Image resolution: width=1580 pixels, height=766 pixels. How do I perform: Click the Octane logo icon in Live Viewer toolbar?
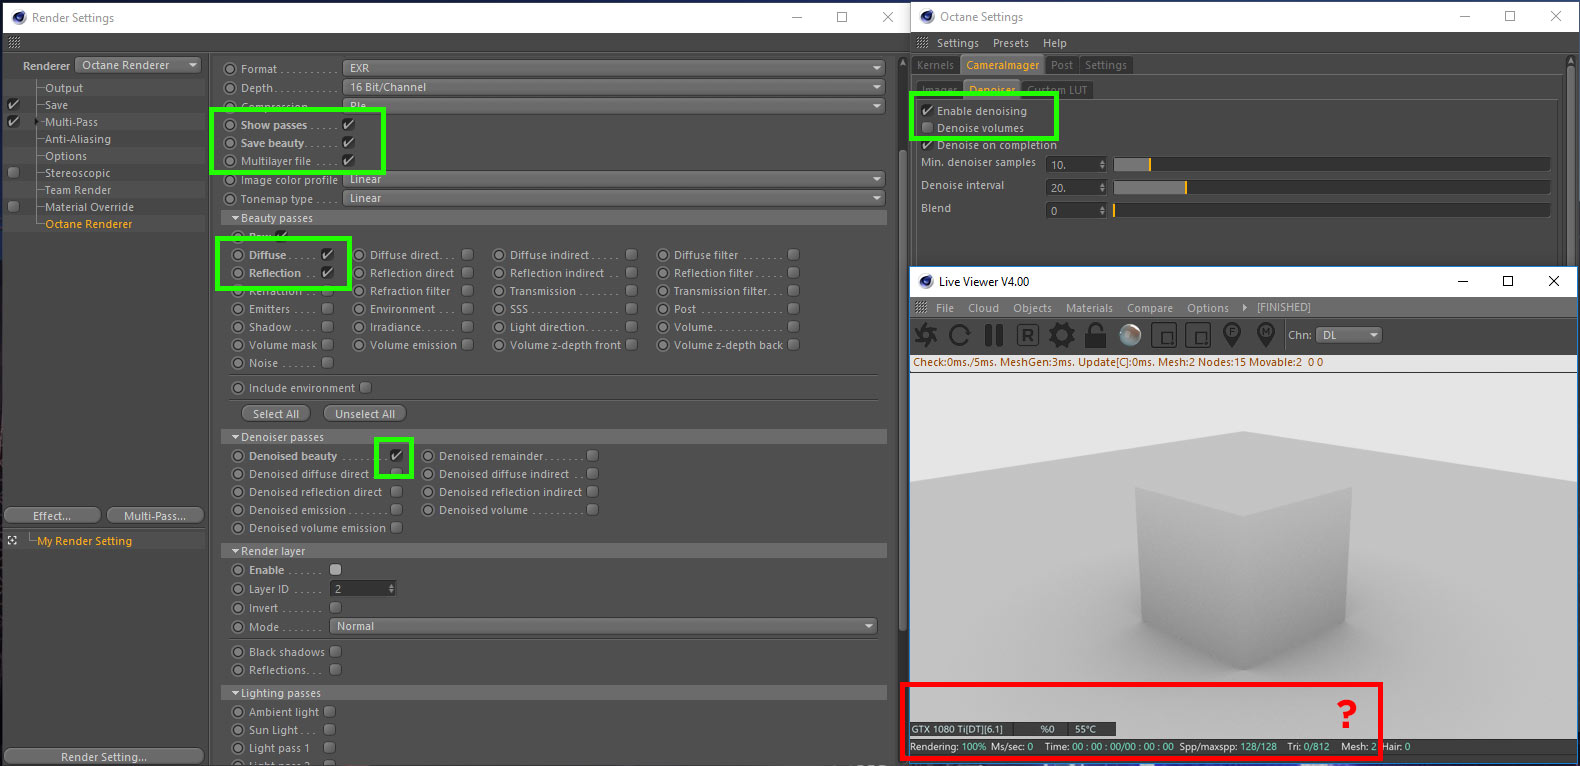(x=926, y=335)
